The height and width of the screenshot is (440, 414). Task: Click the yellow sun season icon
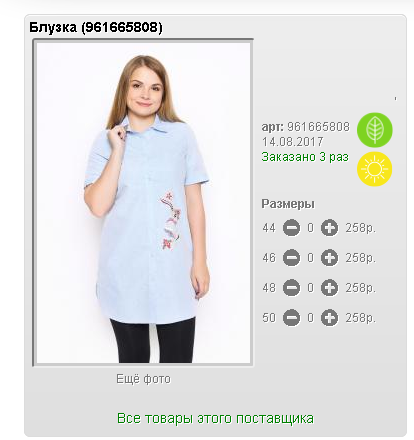(375, 169)
